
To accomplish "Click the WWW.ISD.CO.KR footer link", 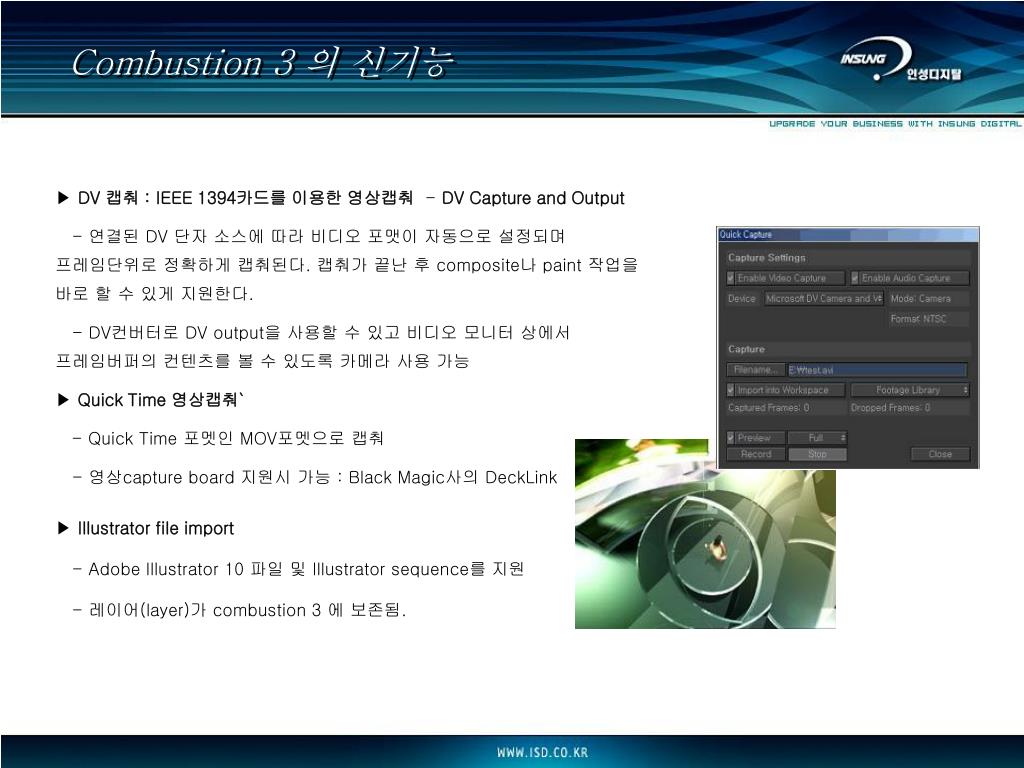I will pyautogui.click(x=543, y=752).
